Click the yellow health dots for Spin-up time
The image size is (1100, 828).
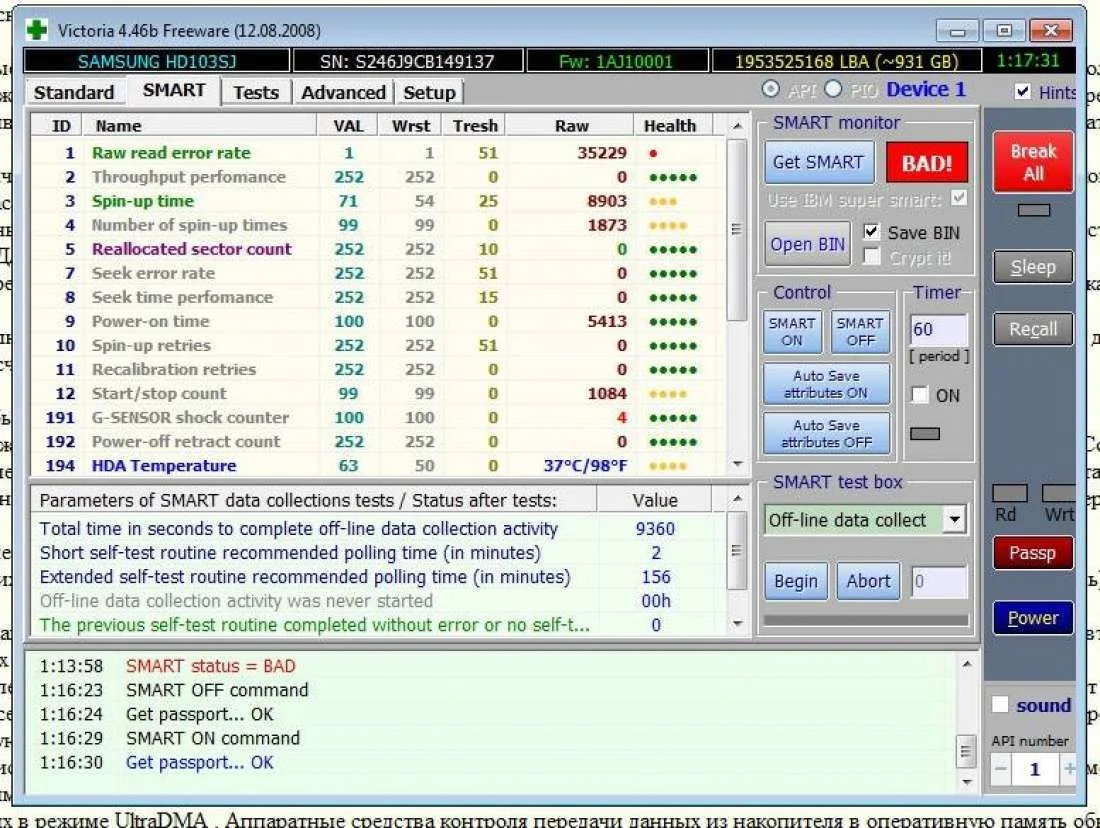pyautogui.click(x=663, y=201)
